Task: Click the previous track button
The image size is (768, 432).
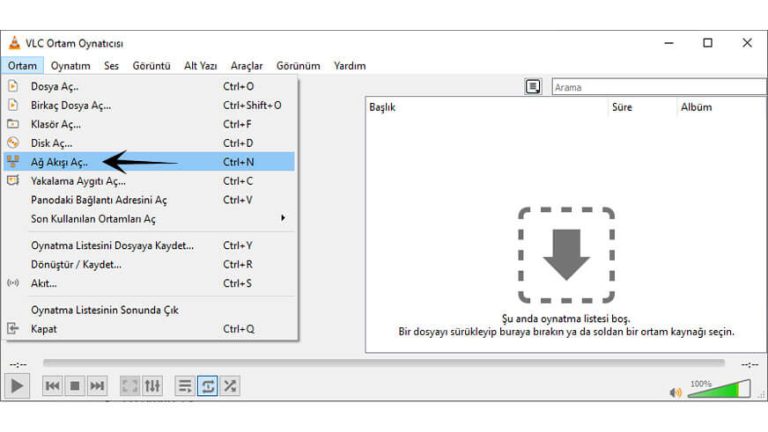Action: click(52, 386)
